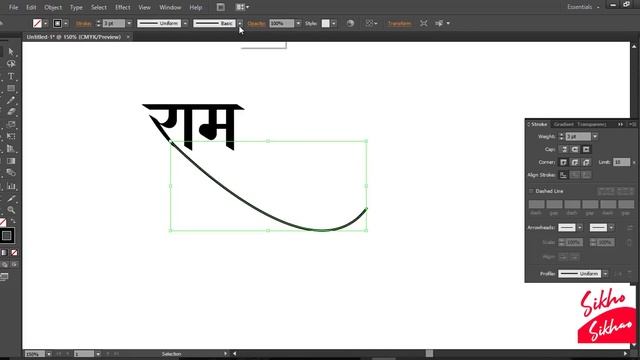Switch to the Gradient panel tab

pyautogui.click(x=564, y=124)
